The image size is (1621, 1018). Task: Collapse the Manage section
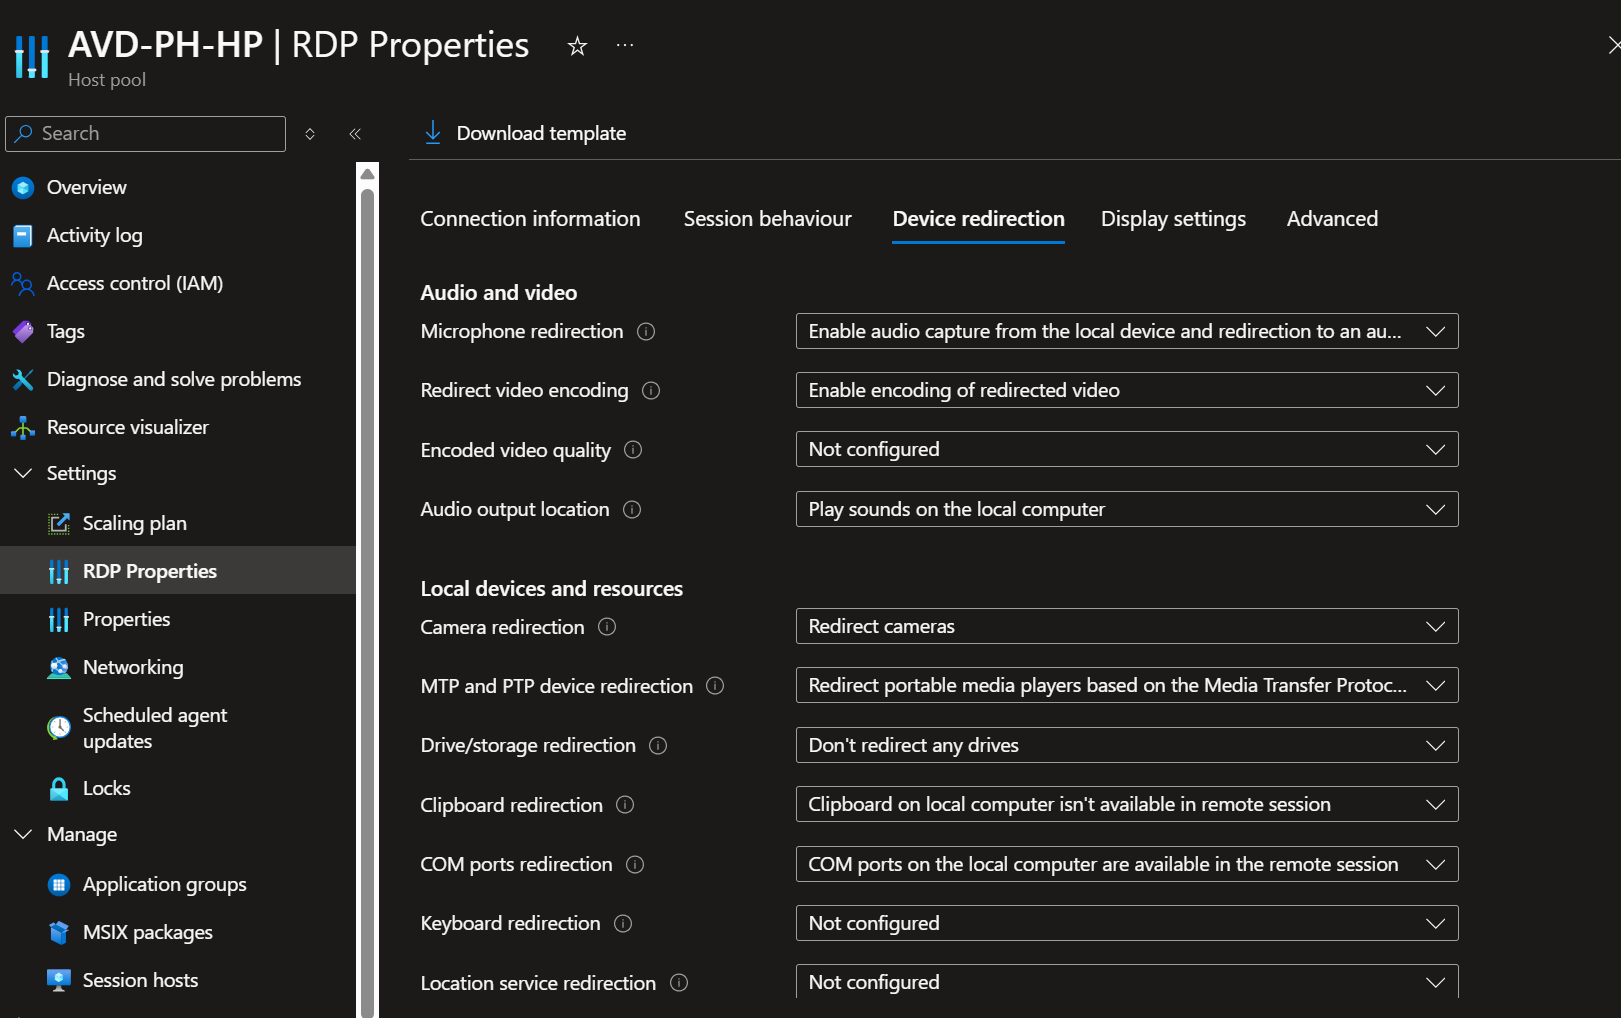[23, 834]
